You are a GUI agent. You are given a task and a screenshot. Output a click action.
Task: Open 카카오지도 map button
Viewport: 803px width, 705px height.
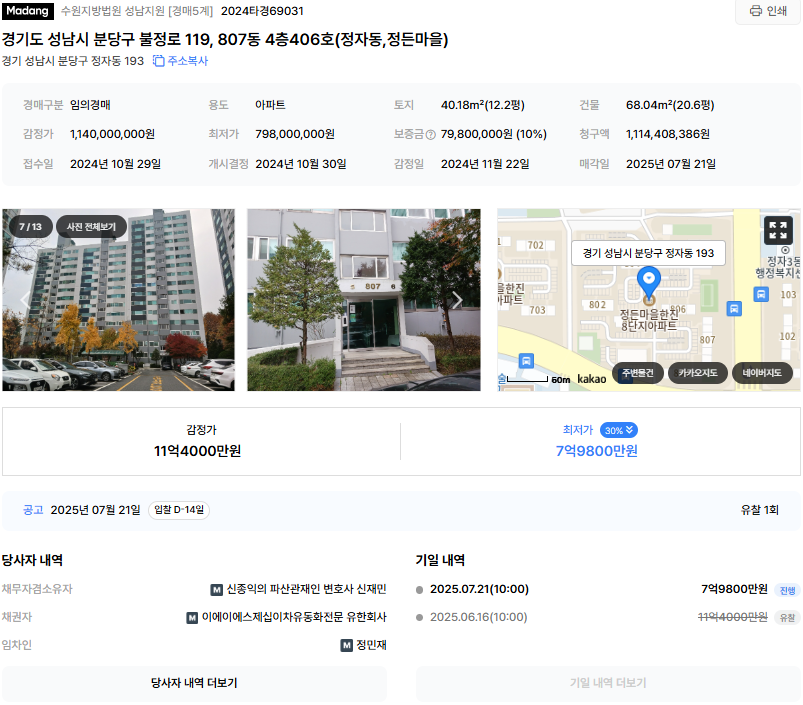pos(698,373)
